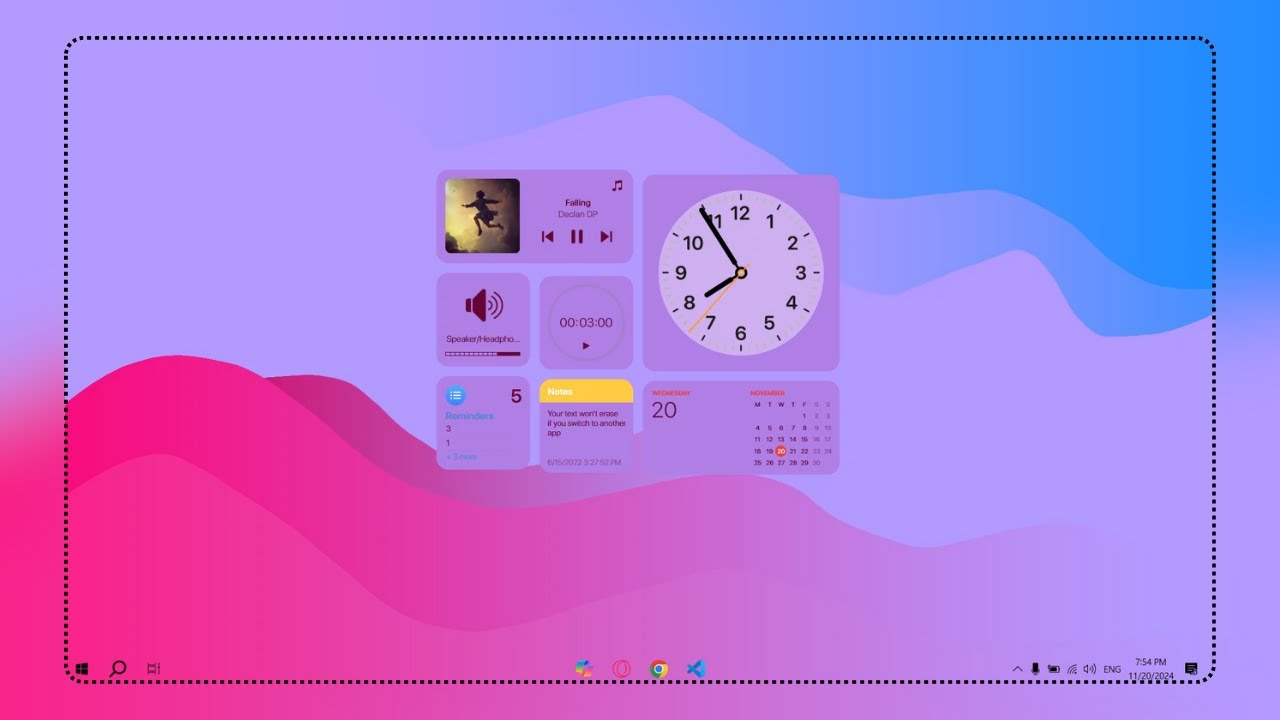Click the NOVEMBER month label
The image size is (1280, 720).
[768, 393]
